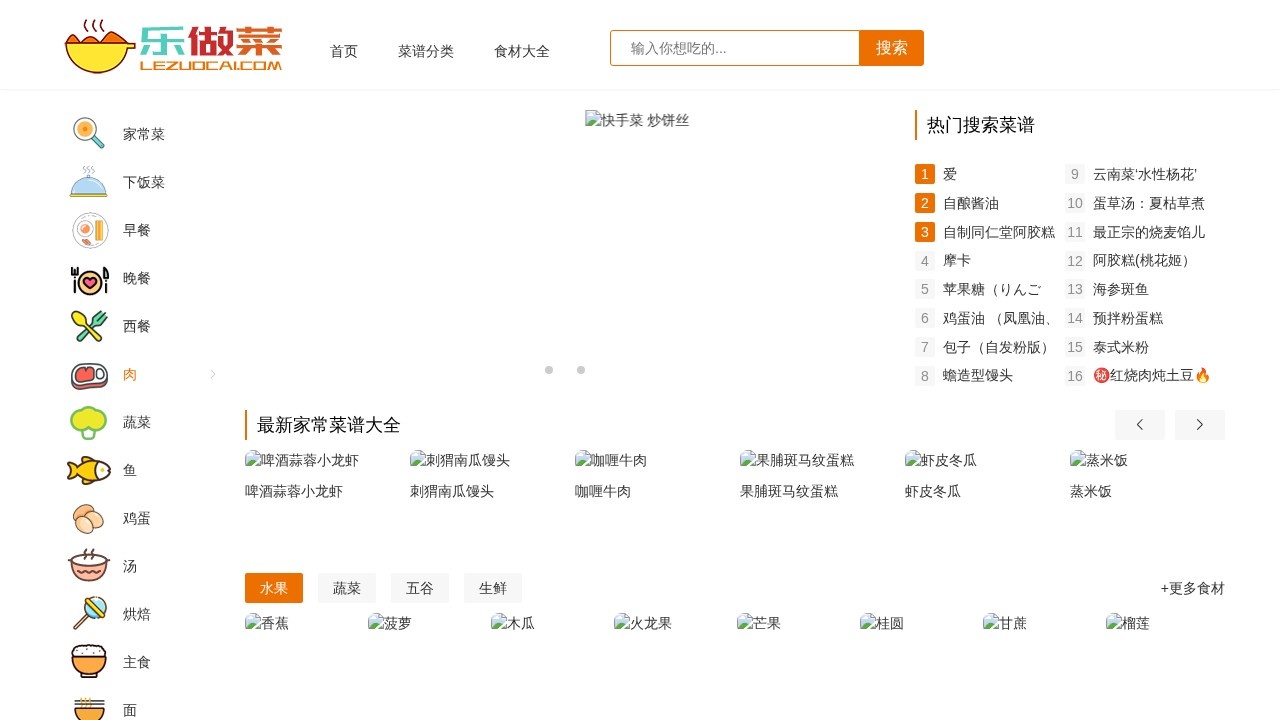Click the left arrow above hot recipes
This screenshot has width=1280, height=720.
[1139, 424]
